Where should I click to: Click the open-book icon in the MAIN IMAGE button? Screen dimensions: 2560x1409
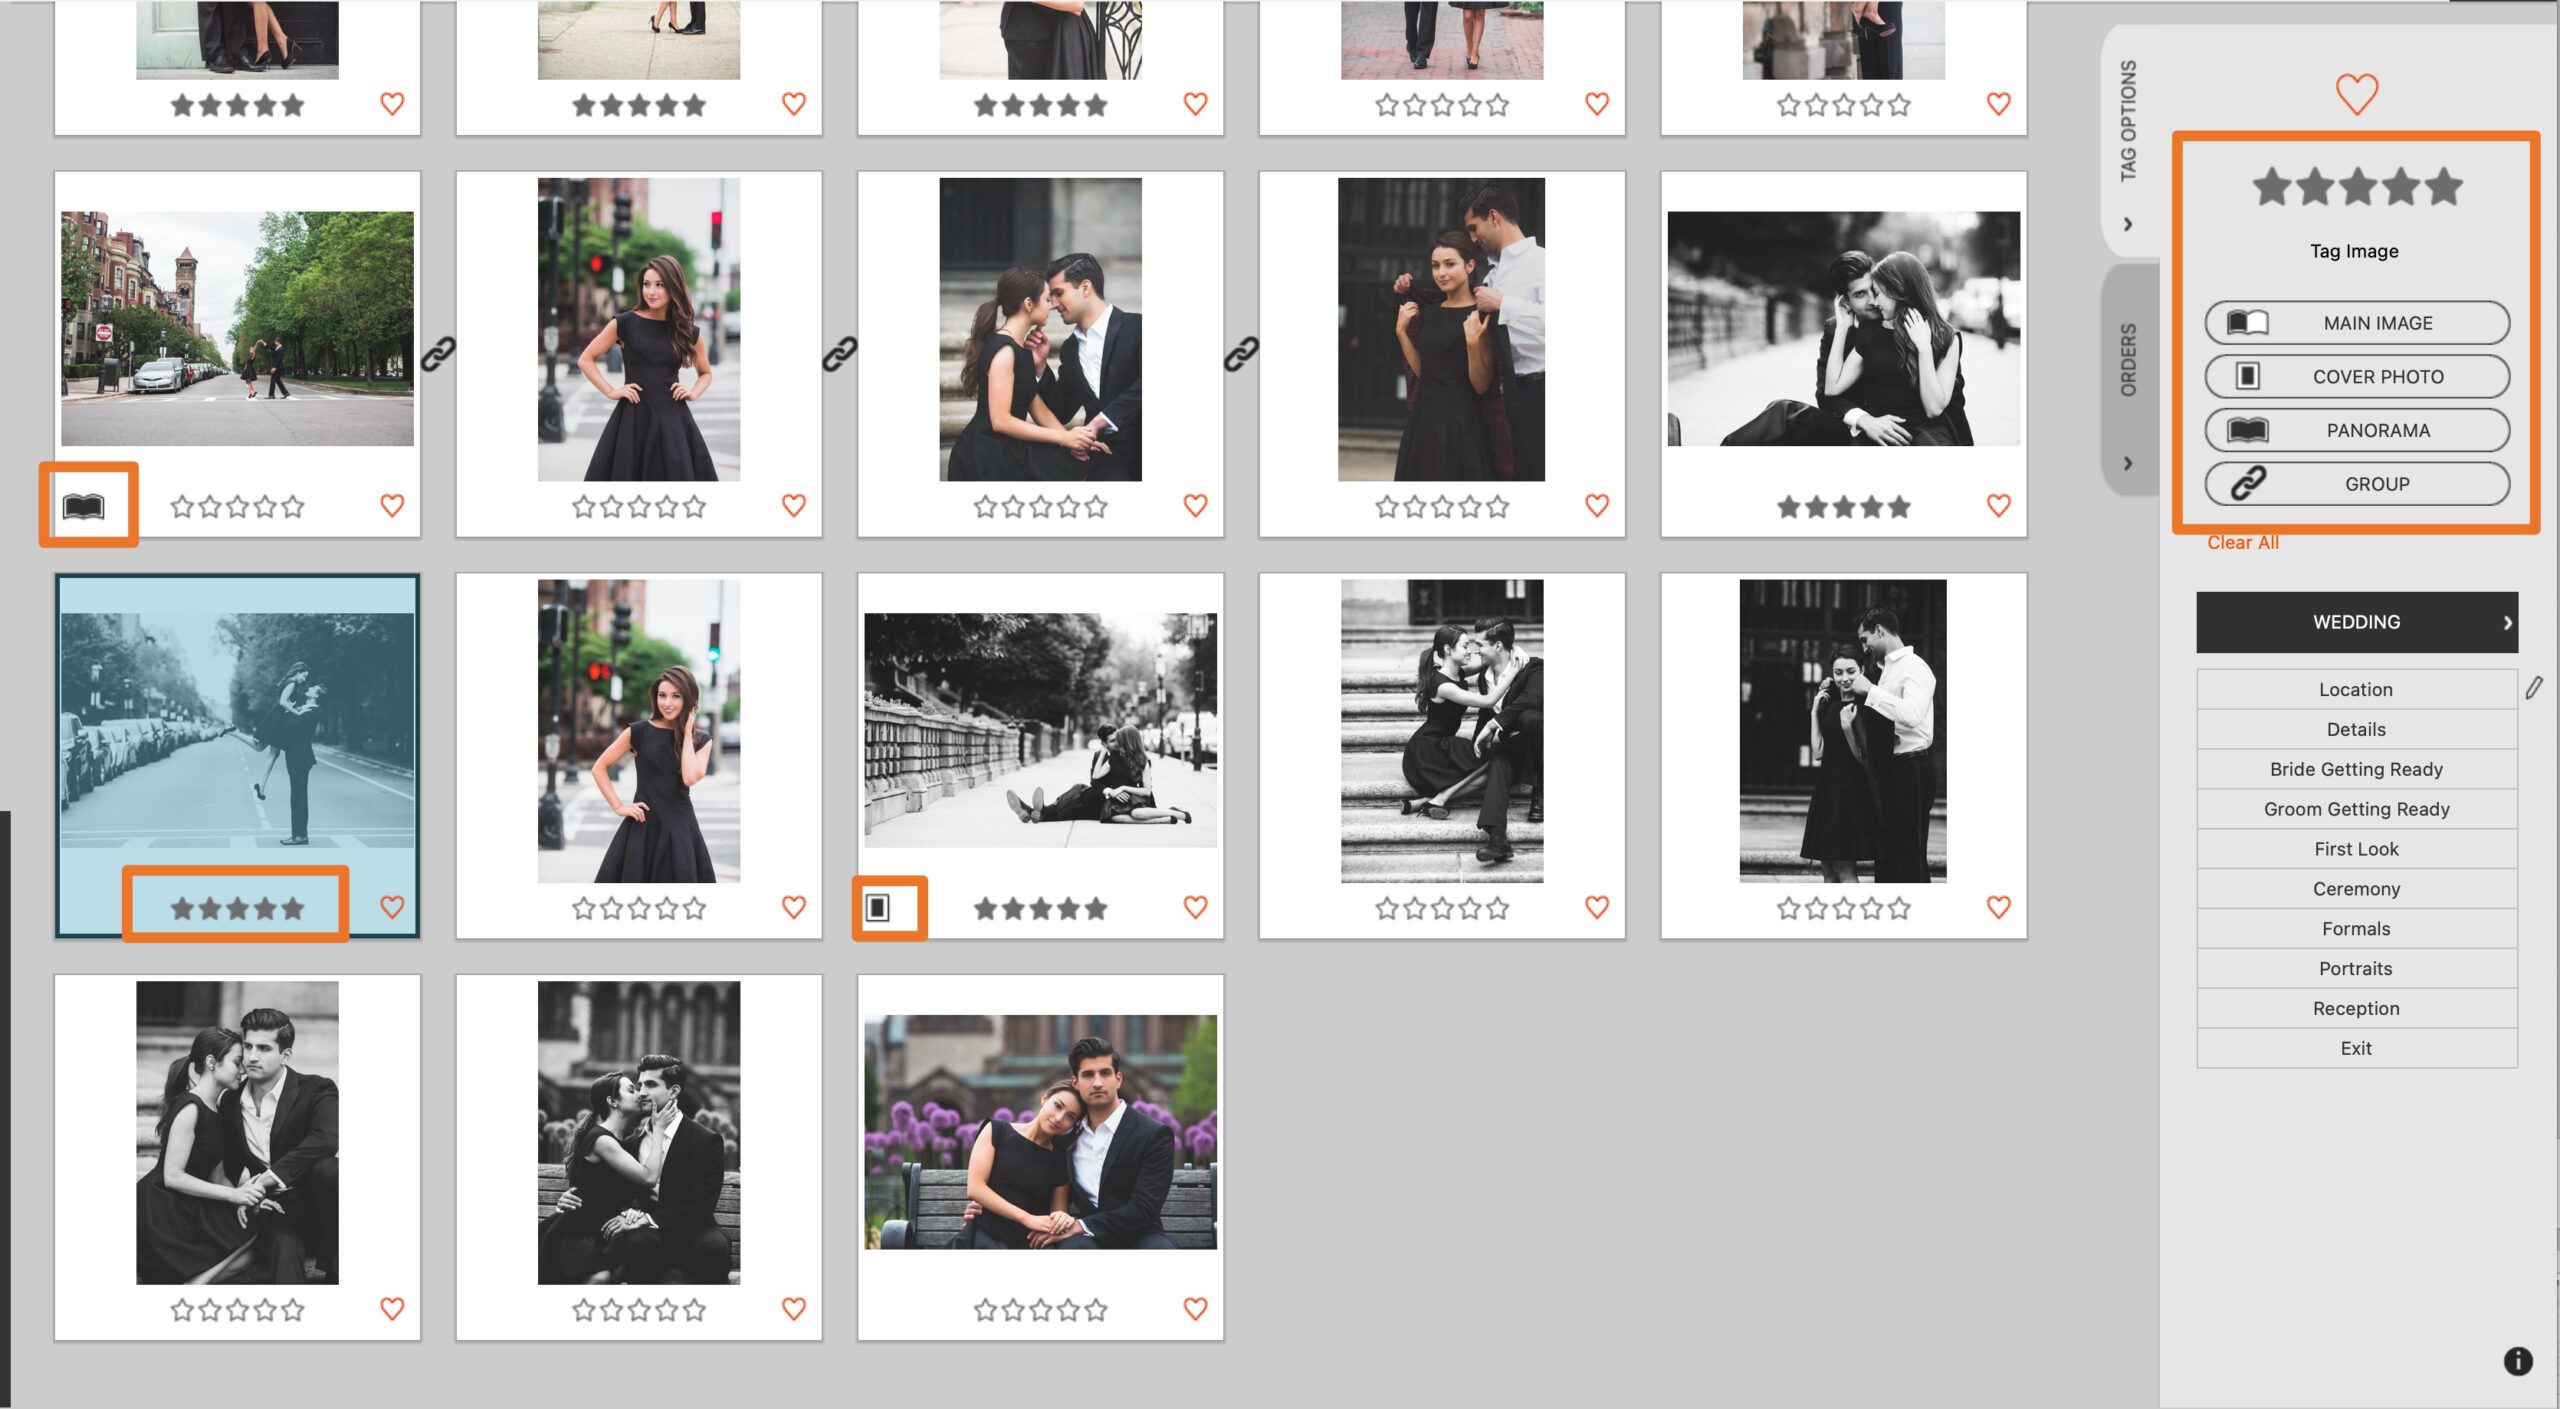click(2247, 323)
